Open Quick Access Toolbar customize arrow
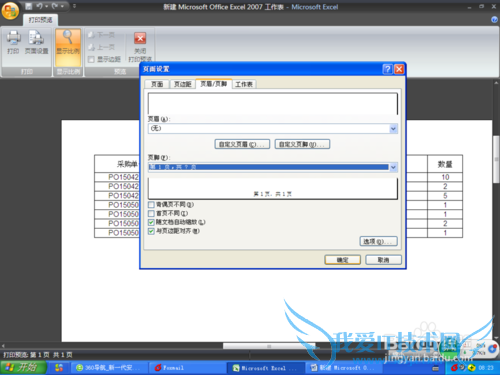500x375 pixels. pyautogui.click(x=74, y=6)
